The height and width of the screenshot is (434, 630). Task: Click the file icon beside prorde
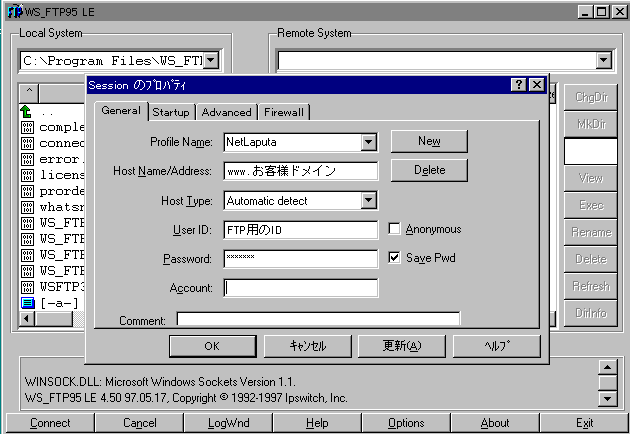27,191
